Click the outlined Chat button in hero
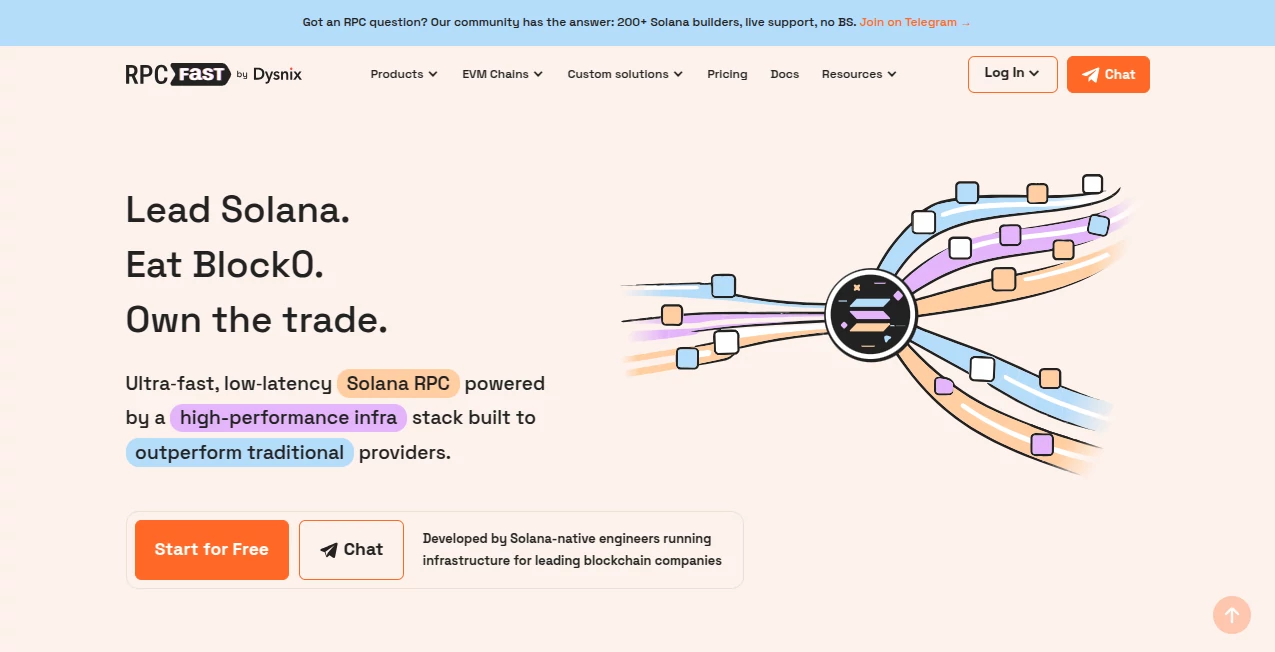Viewport: 1275px width, 652px height. (351, 549)
